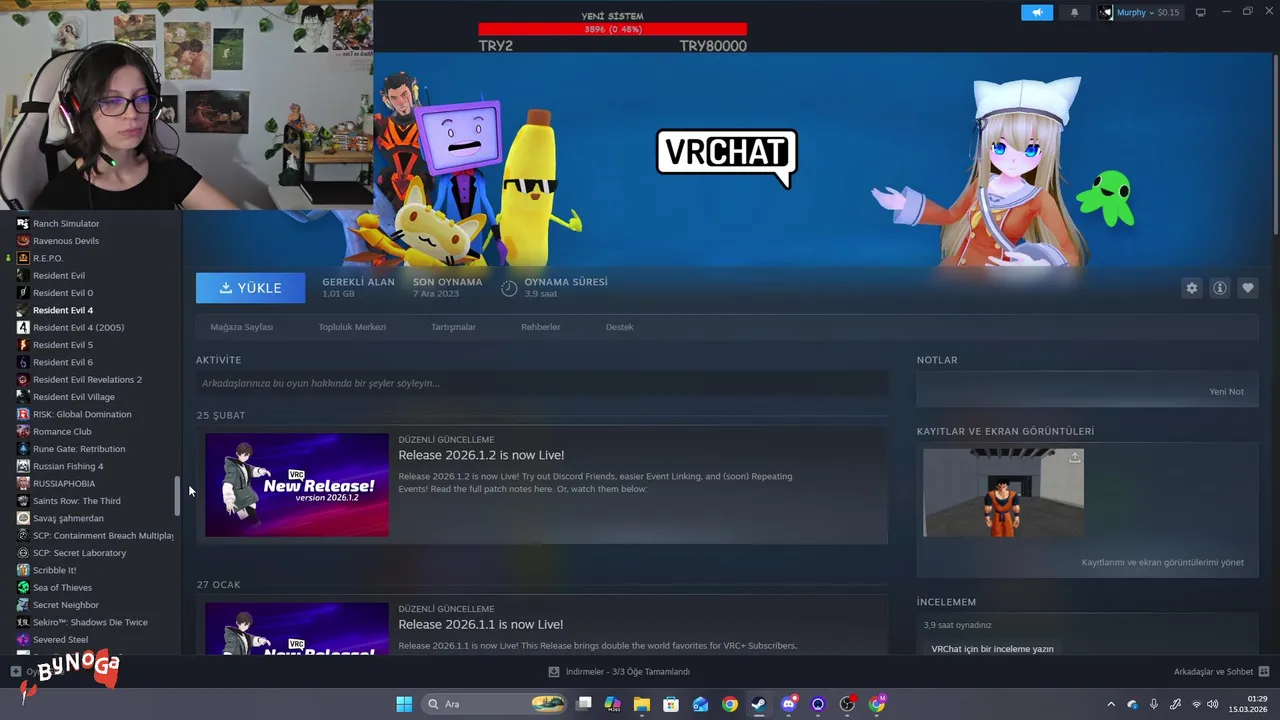Add VRChat to favorites heart icon
This screenshot has height=720, width=1280.
(1248, 288)
